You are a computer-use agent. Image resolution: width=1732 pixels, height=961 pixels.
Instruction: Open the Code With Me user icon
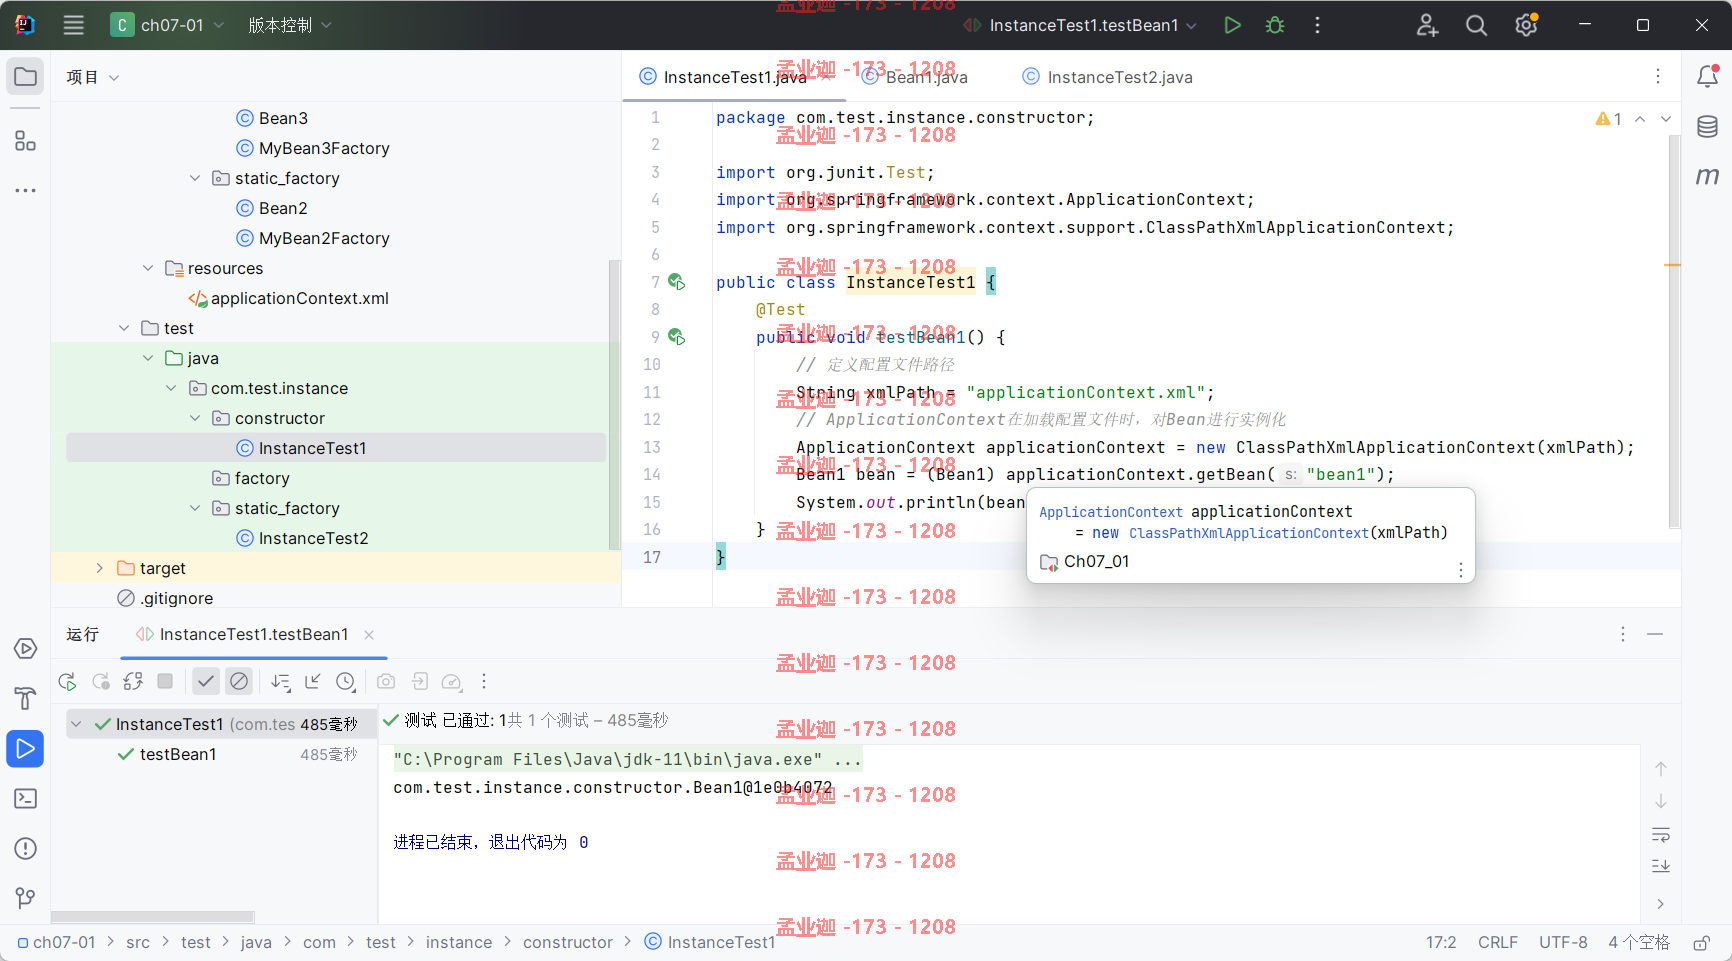click(1427, 25)
